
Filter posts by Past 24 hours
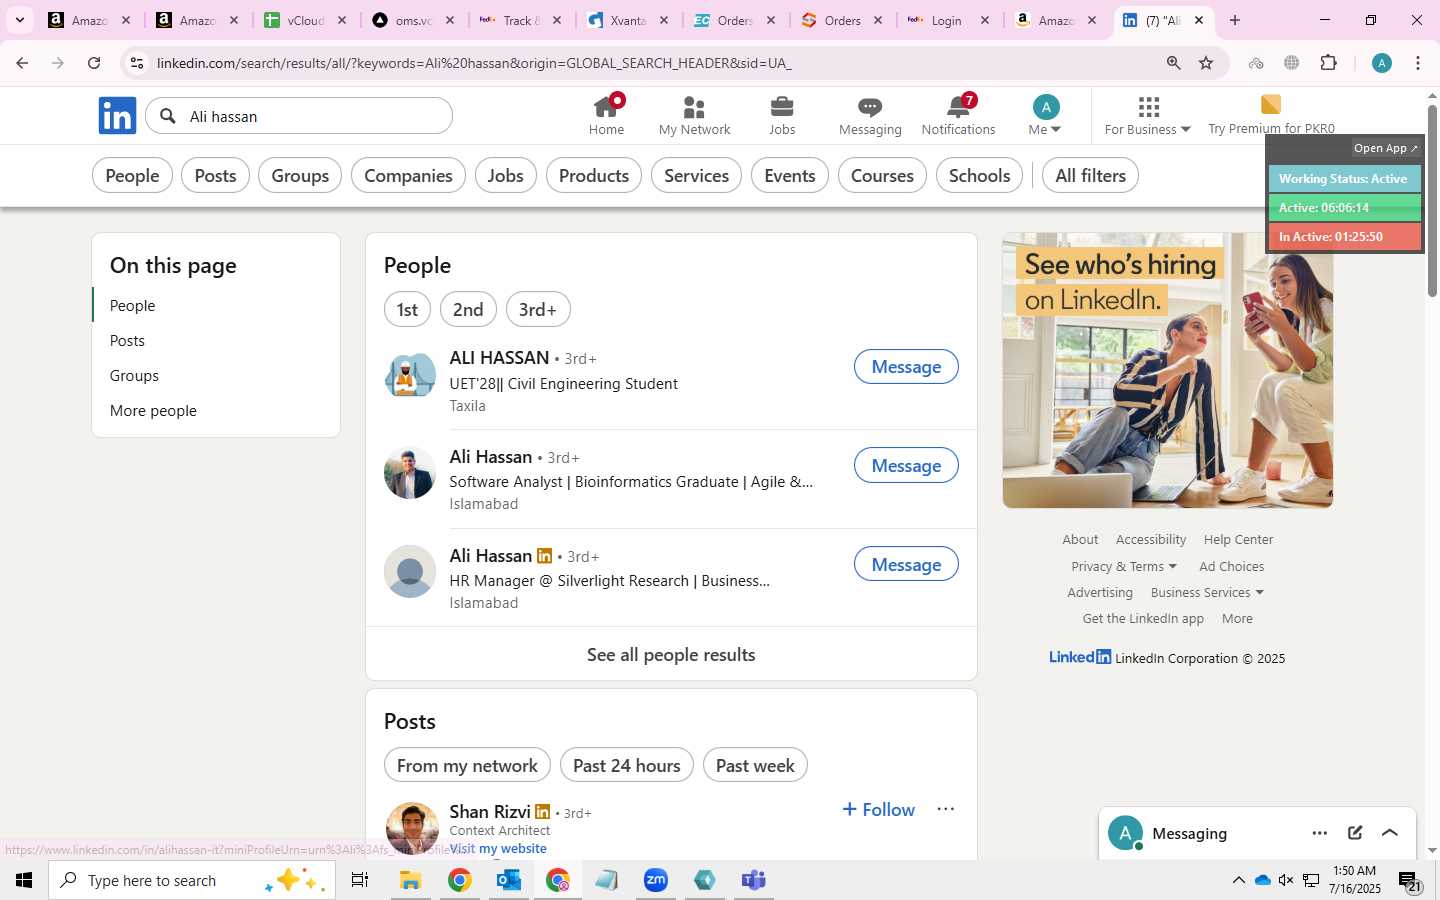626,766
